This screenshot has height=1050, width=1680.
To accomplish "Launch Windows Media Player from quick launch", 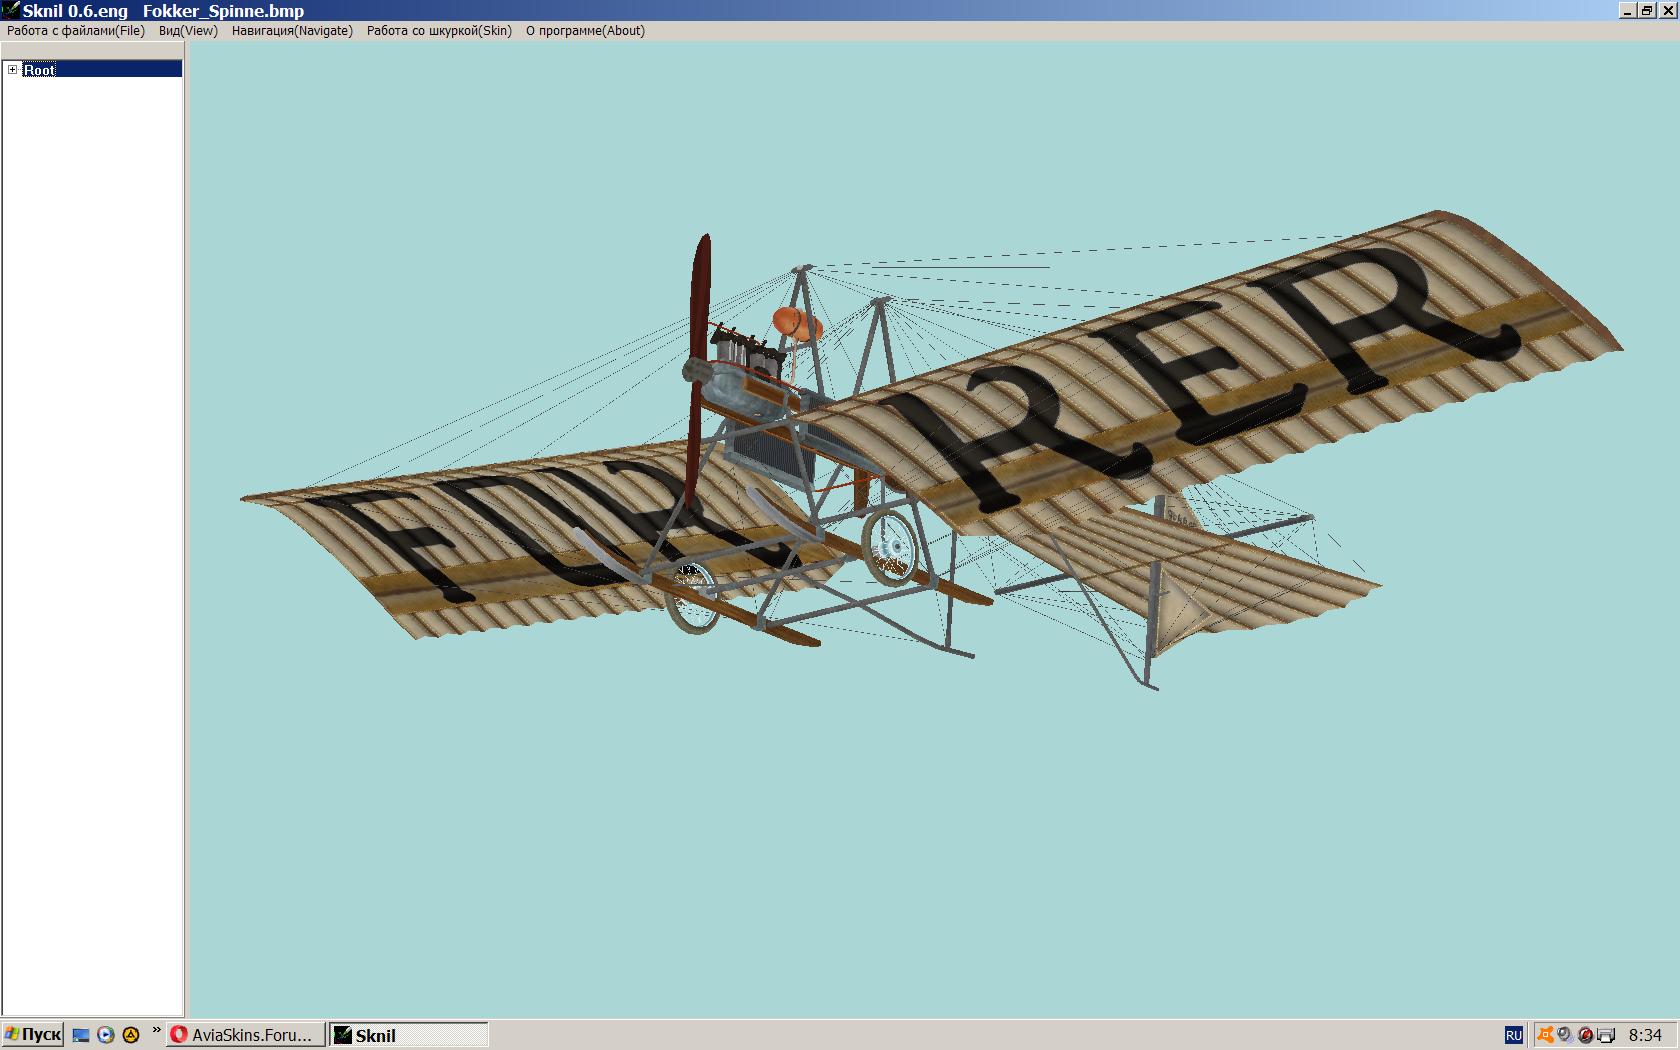I will 106,1035.
